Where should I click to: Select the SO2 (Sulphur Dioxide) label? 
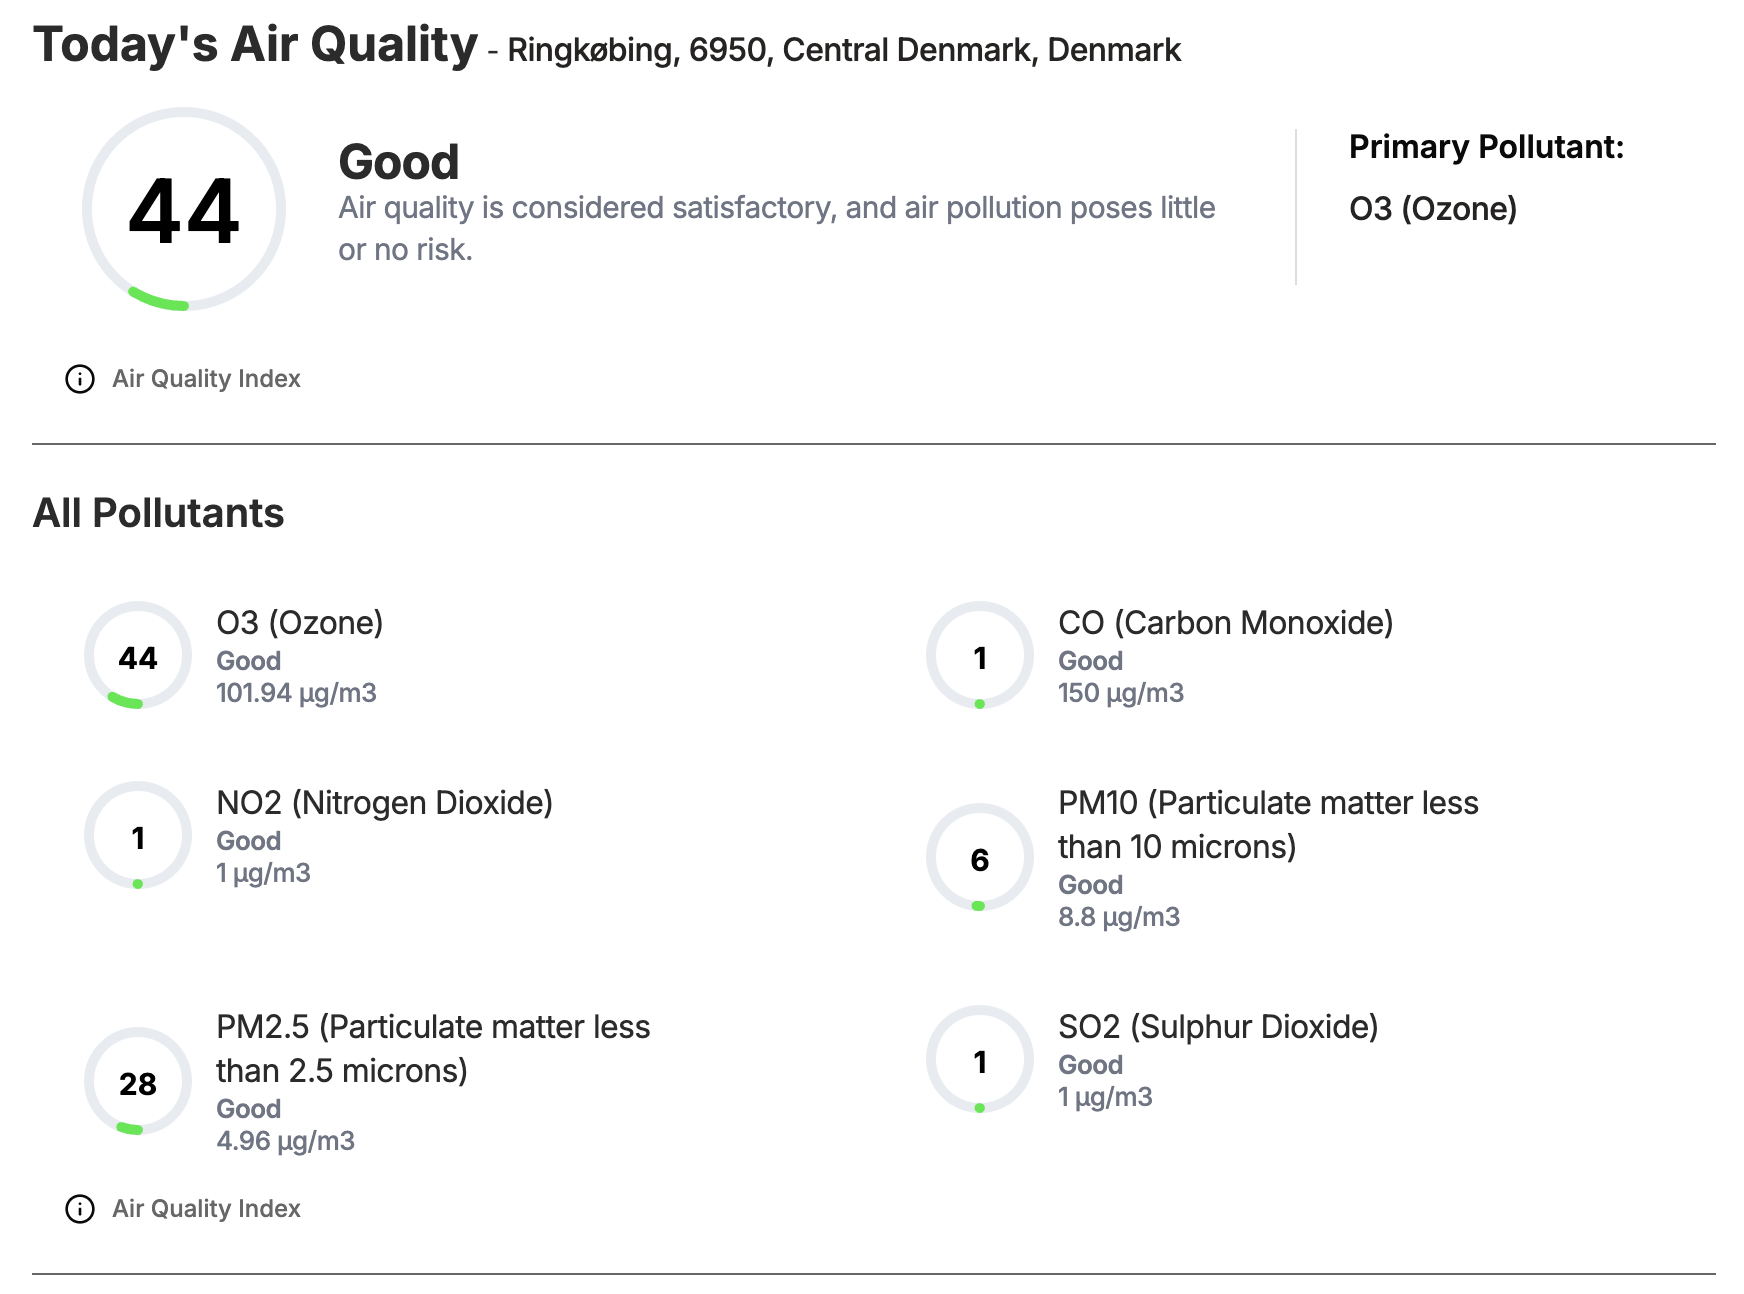click(1218, 1027)
